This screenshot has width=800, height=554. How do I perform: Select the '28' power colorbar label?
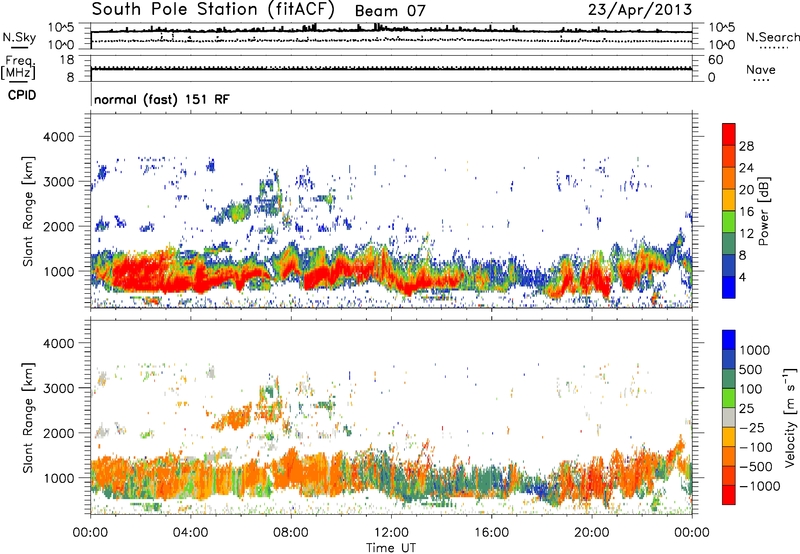point(746,146)
